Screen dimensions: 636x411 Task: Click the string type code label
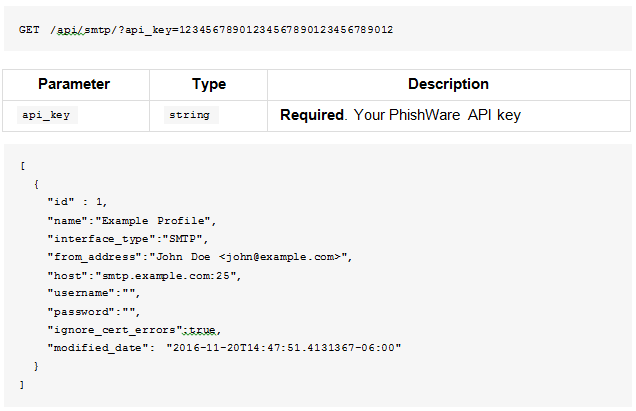pos(189,115)
